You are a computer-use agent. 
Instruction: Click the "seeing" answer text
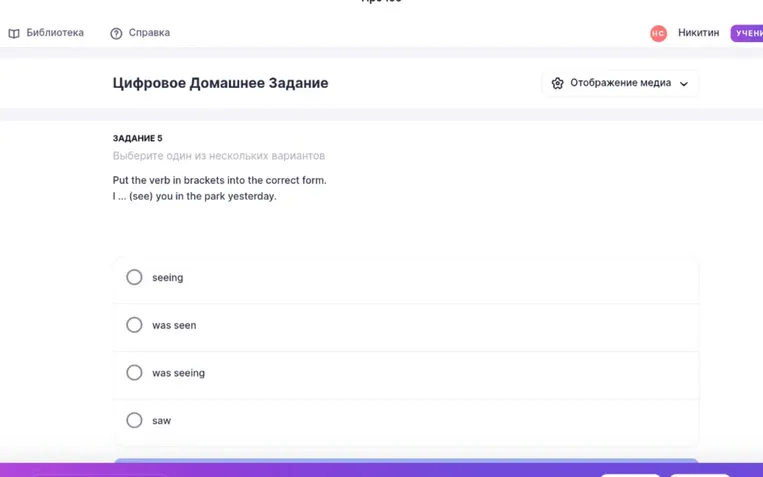coord(167,277)
